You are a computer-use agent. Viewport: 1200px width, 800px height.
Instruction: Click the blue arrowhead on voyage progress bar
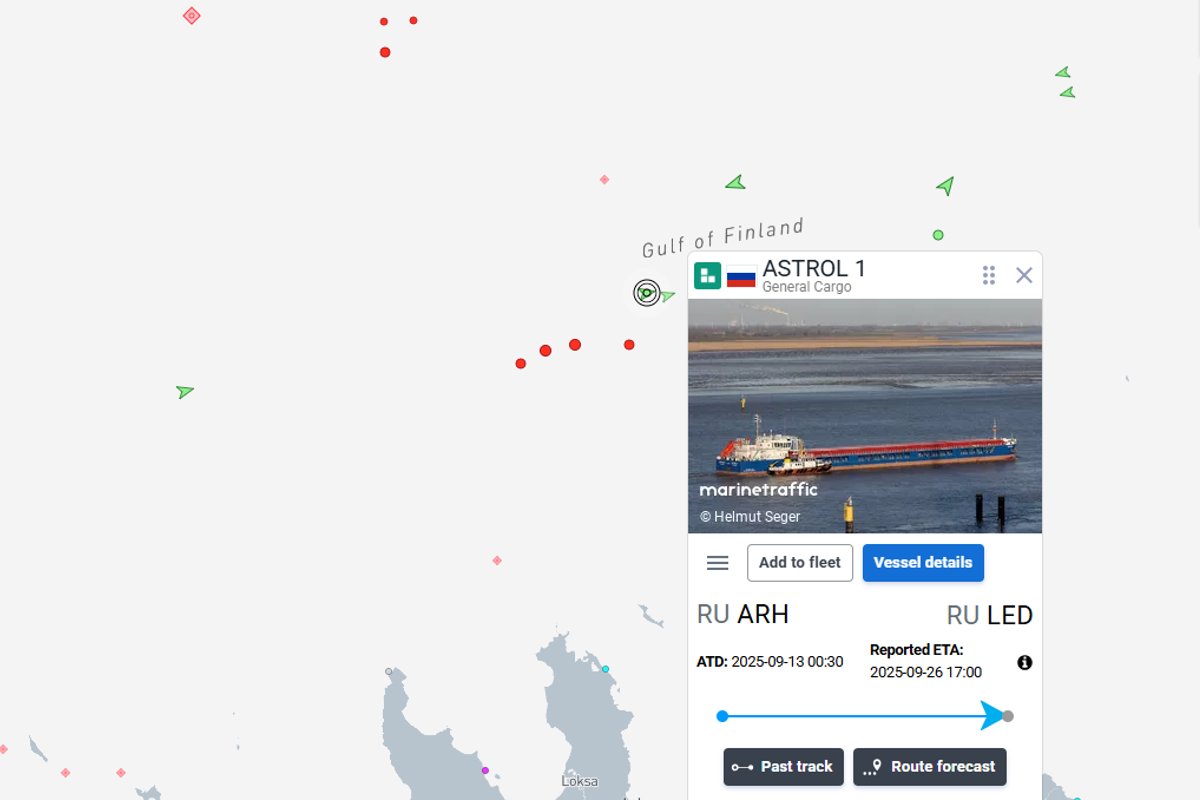click(992, 716)
